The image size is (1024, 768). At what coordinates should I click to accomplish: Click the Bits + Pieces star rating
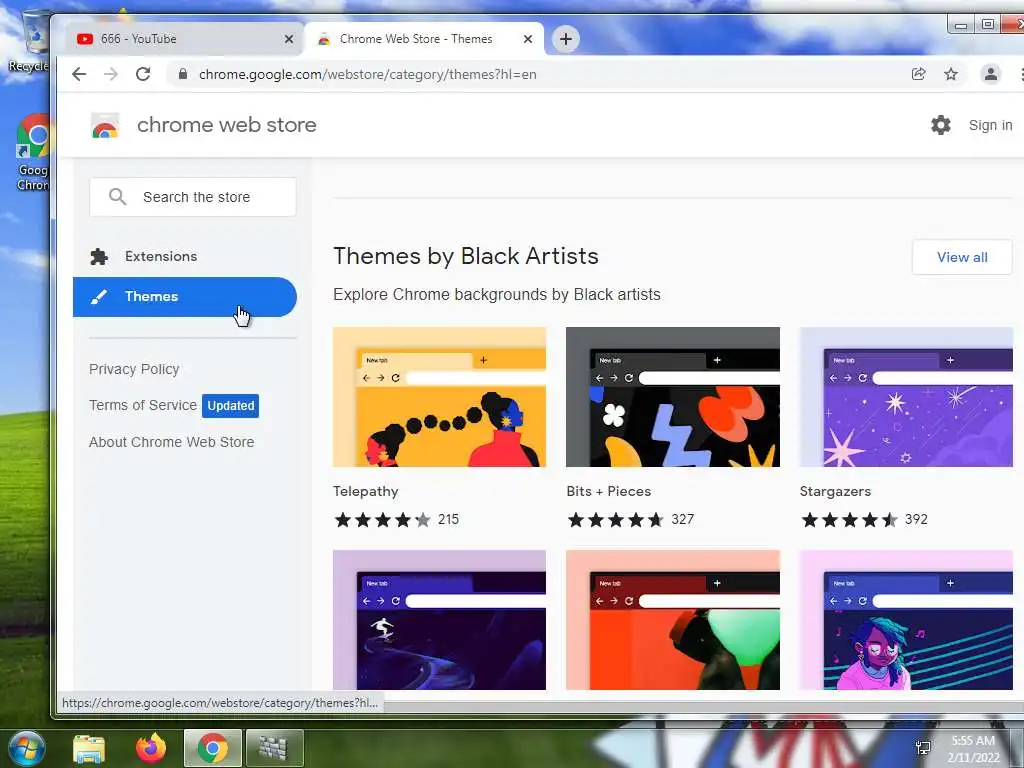click(x=616, y=520)
